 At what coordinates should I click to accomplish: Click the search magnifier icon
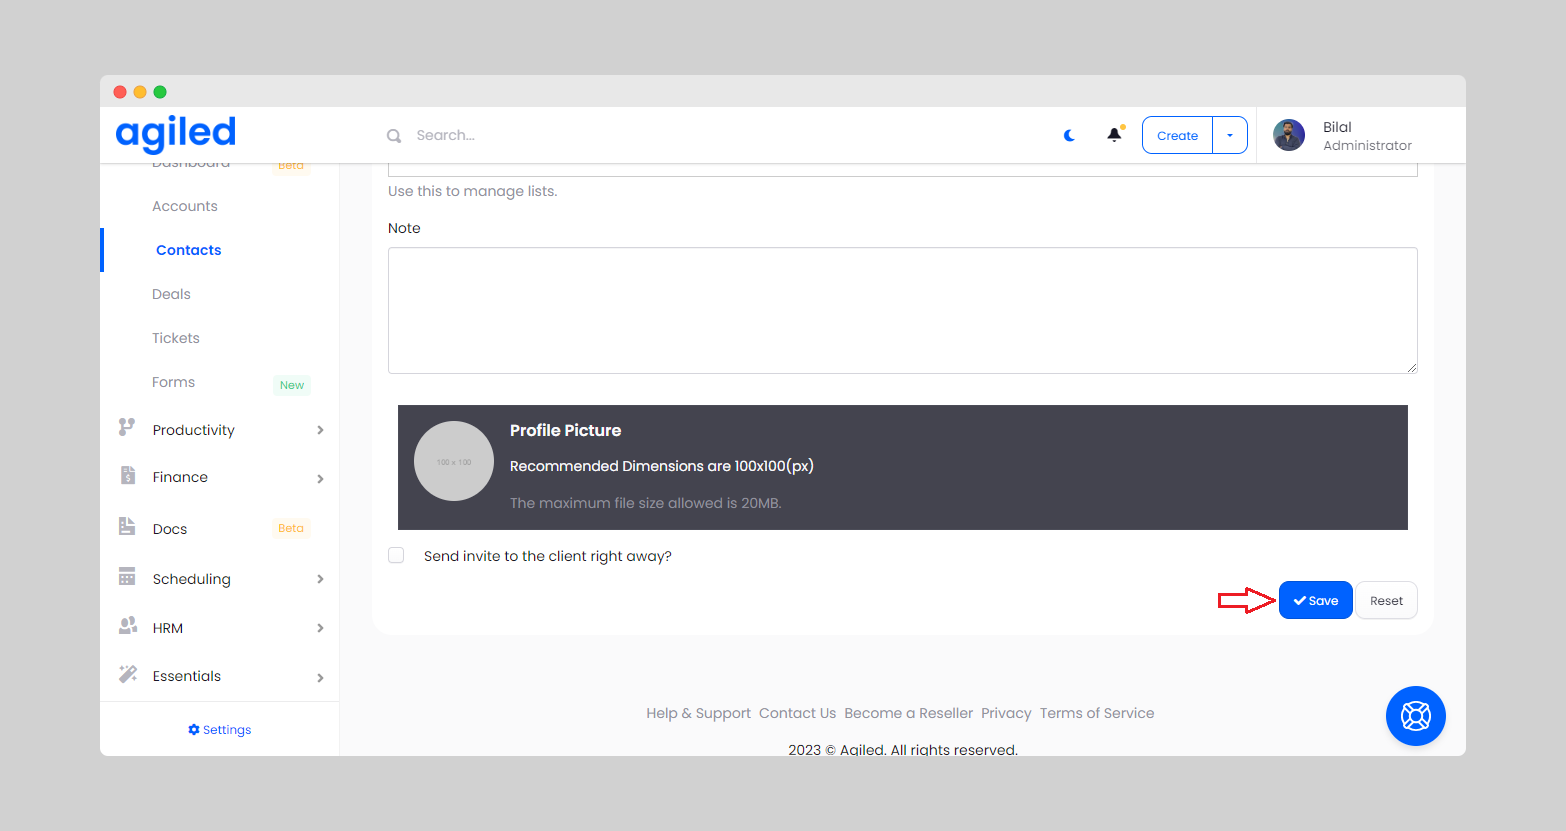(x=394, y=136)
